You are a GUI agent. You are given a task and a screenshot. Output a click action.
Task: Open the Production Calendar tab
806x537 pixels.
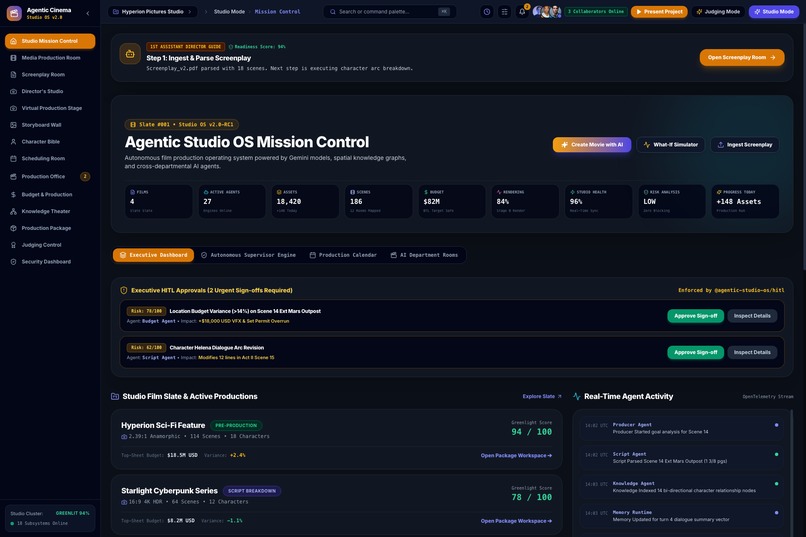tap(343, 255)
